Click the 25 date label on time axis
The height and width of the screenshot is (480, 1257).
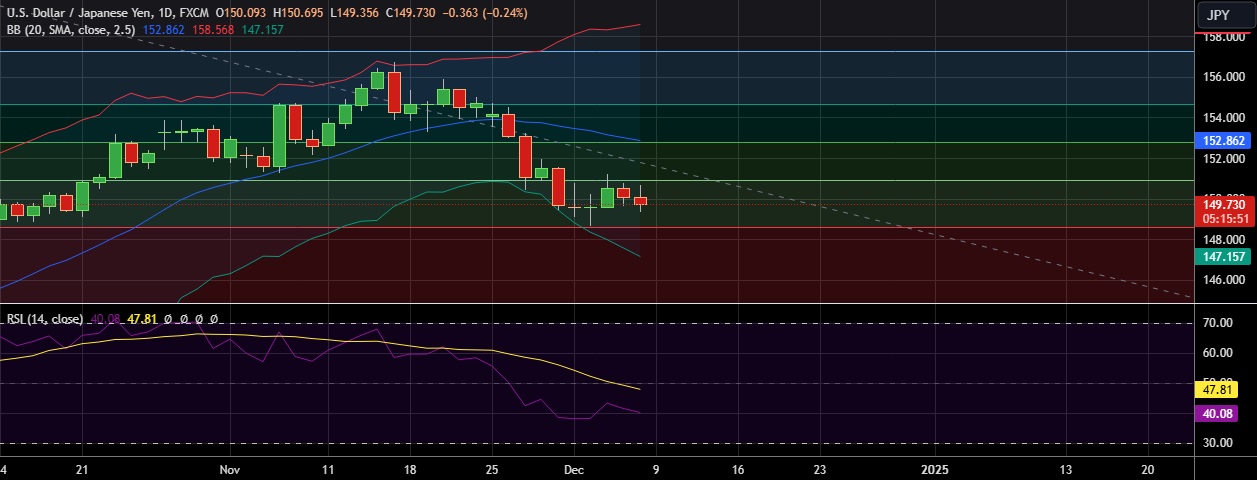(491, 468)
